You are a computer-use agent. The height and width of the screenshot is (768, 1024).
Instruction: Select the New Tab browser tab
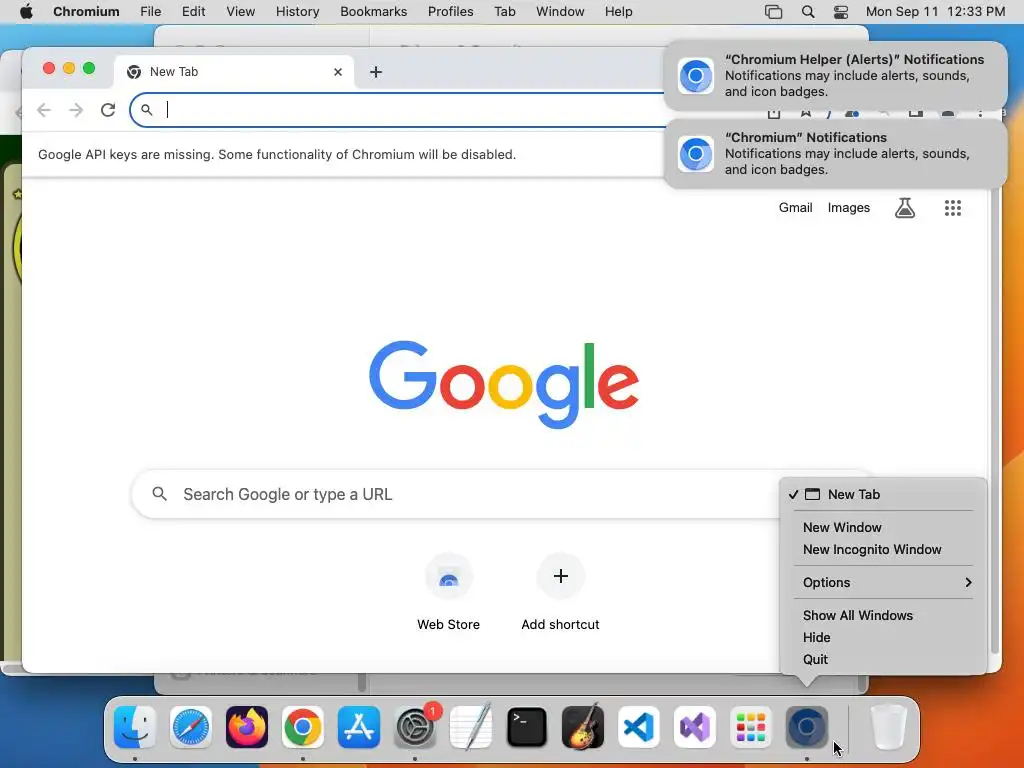coord(234,72)
